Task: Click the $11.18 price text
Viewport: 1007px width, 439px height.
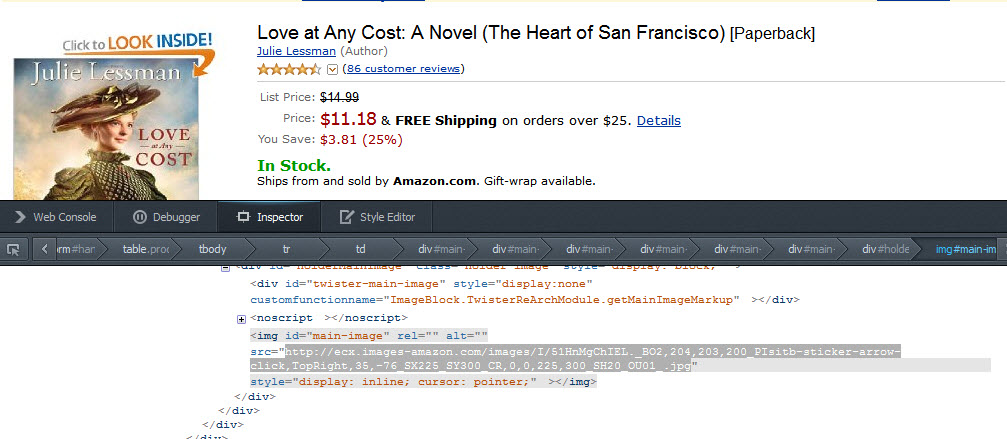Action: 348,119
